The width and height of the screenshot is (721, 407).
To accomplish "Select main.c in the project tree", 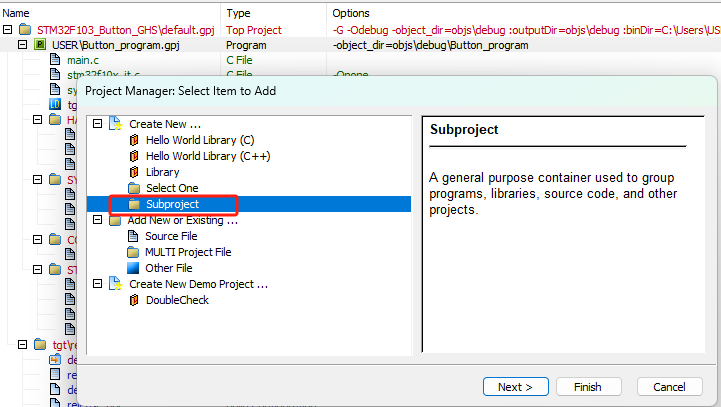I will click(85, 60).
